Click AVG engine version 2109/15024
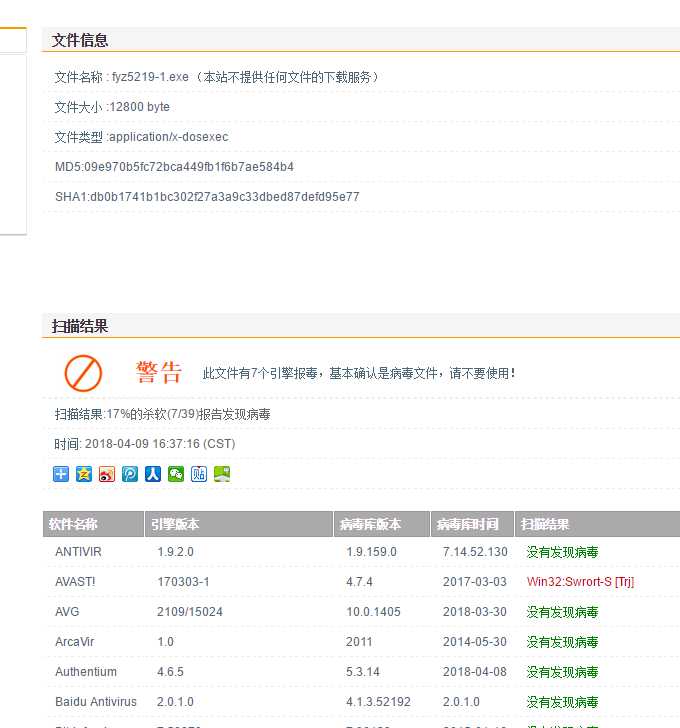This screenshot has width=680, height=728. pos(190,611)
